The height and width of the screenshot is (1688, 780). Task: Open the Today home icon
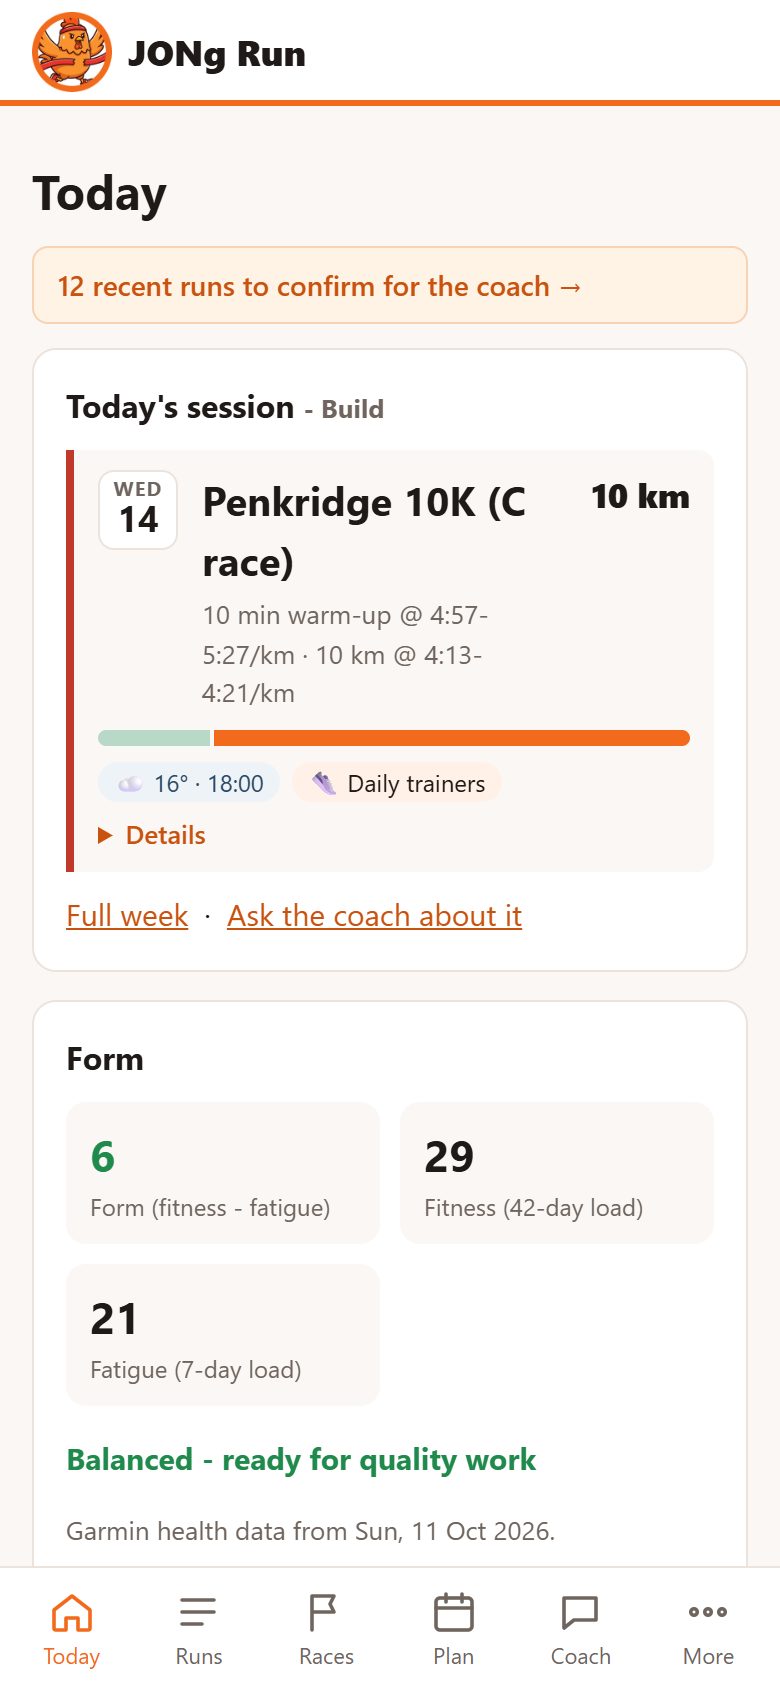[x=72, y=1612]
